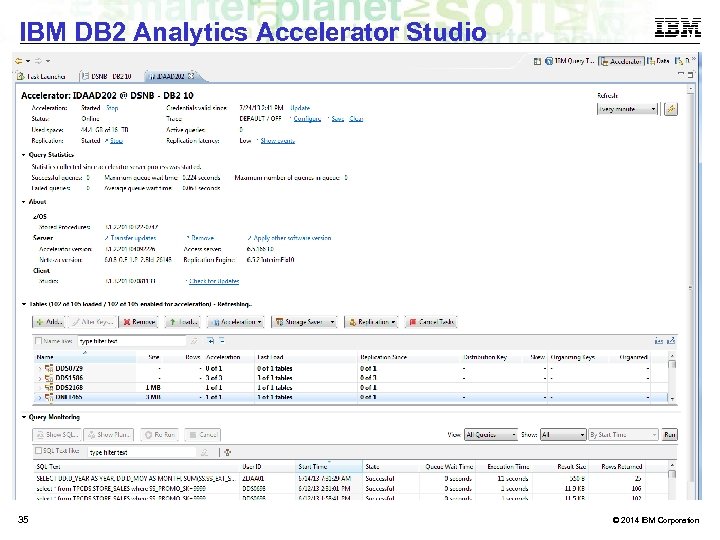720x540 pixels.
Task: Click the clear filter icon in Tables section
Action: [x=194, y=341]
